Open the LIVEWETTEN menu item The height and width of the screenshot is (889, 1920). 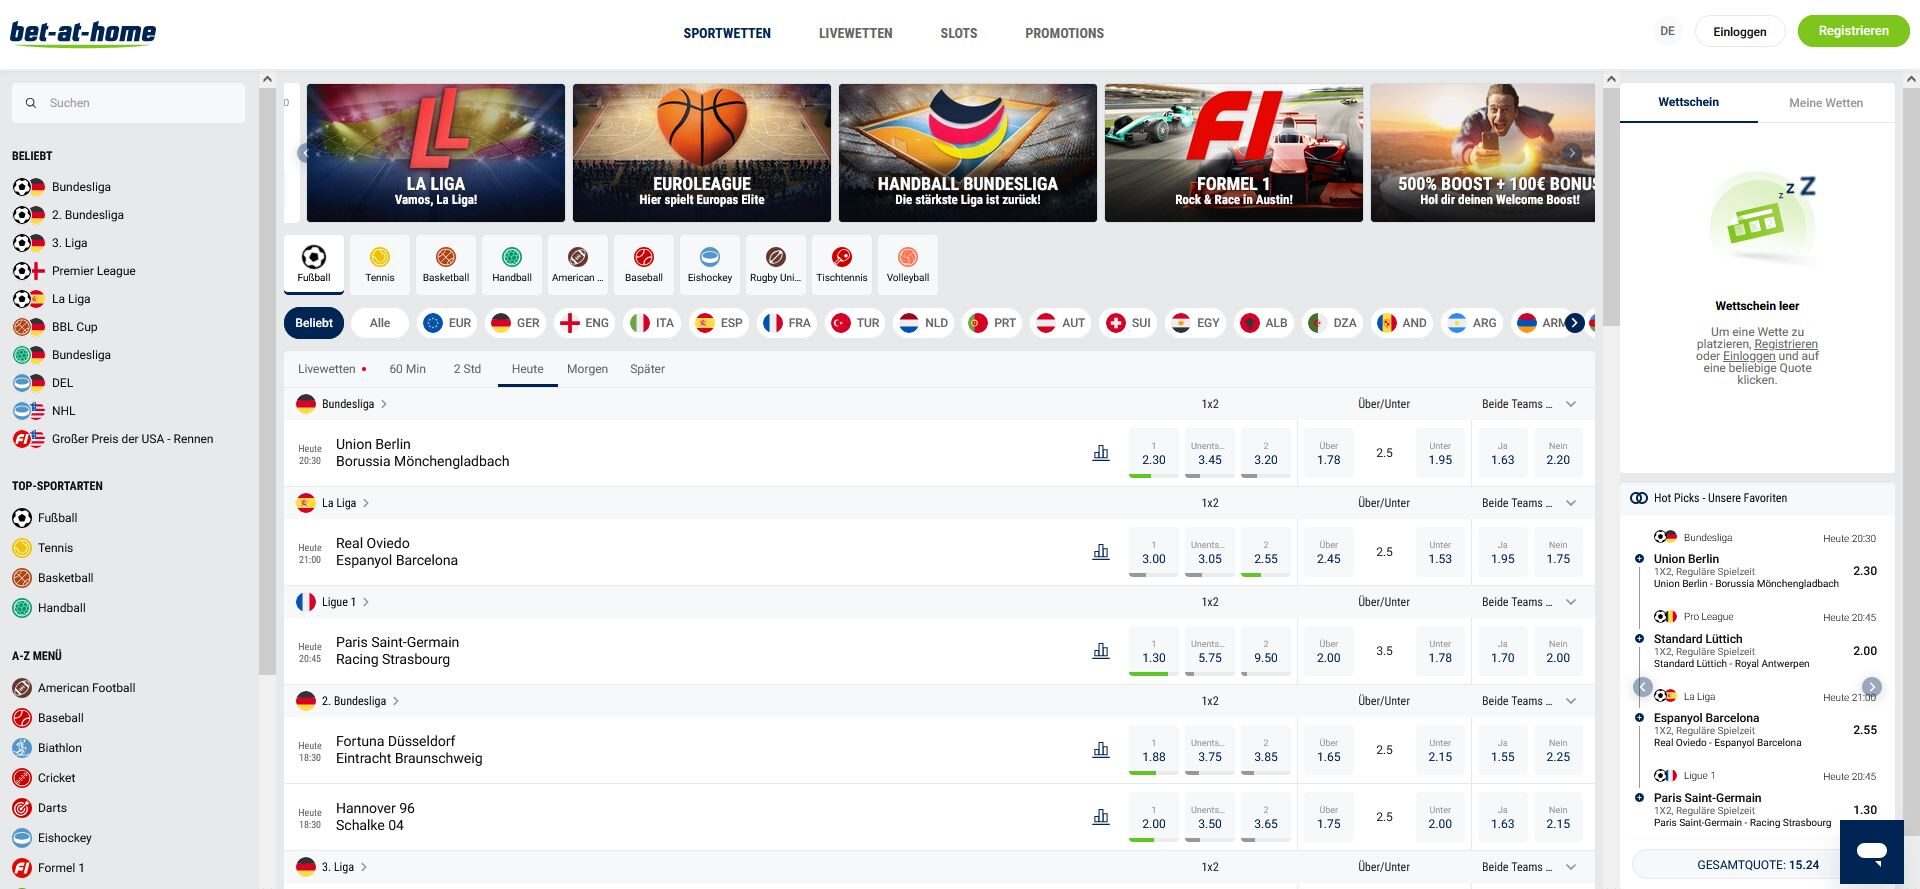click(856, 33)
